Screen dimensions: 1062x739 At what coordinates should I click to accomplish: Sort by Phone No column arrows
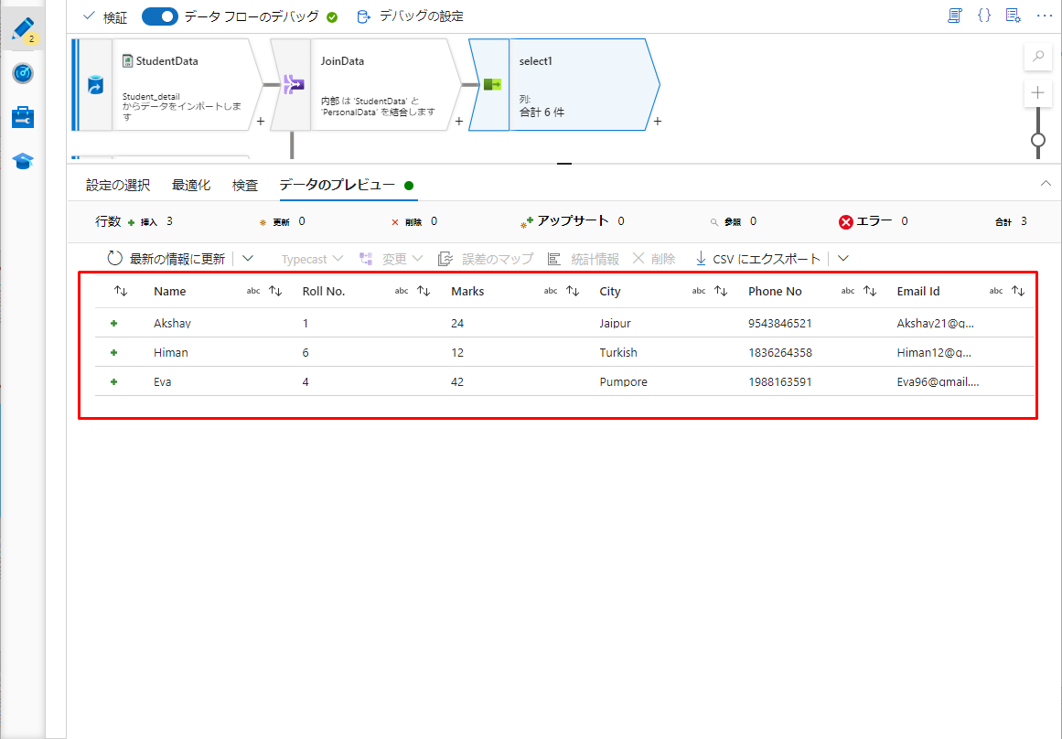click(870, 291)
